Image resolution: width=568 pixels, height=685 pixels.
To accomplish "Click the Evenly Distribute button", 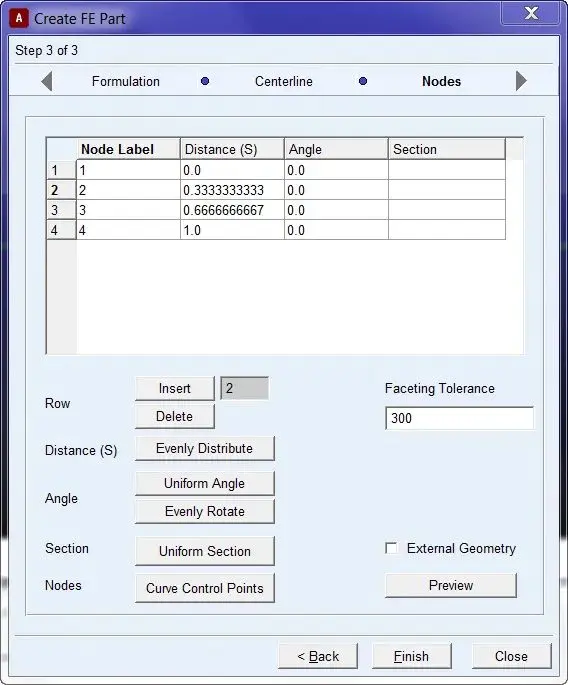I will tap(204, 448).
